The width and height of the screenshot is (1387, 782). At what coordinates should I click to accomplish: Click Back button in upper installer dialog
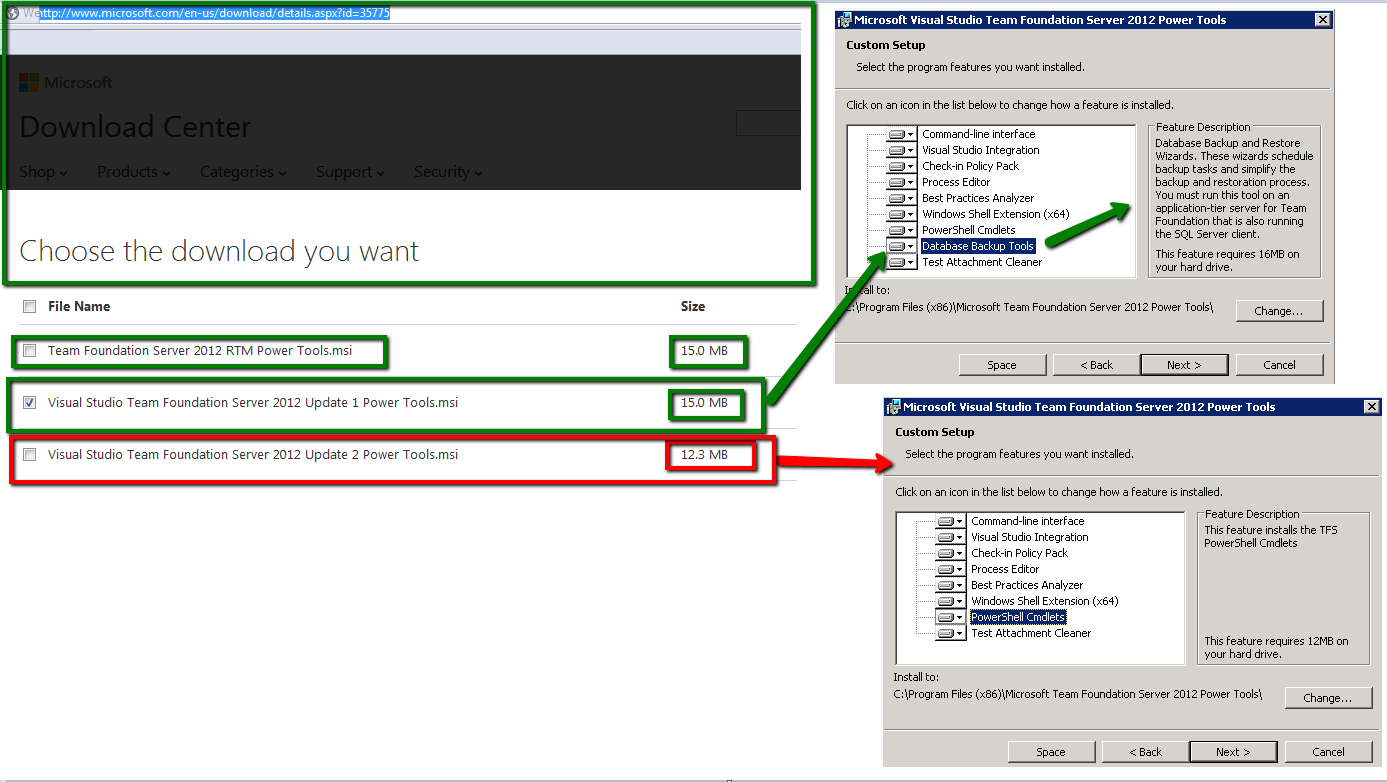pos(1096,365)
